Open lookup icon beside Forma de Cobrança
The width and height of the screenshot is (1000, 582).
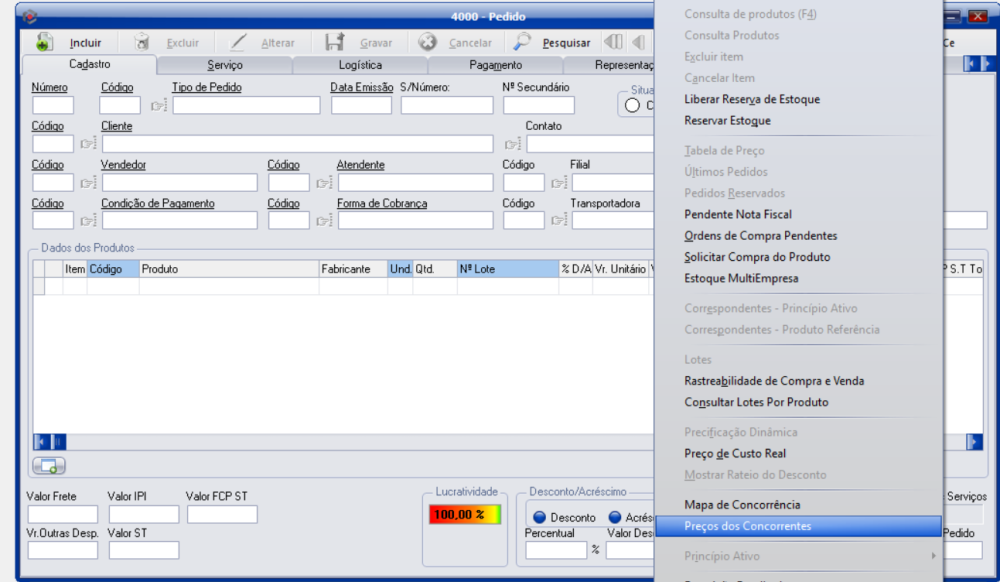pos(324,221)
